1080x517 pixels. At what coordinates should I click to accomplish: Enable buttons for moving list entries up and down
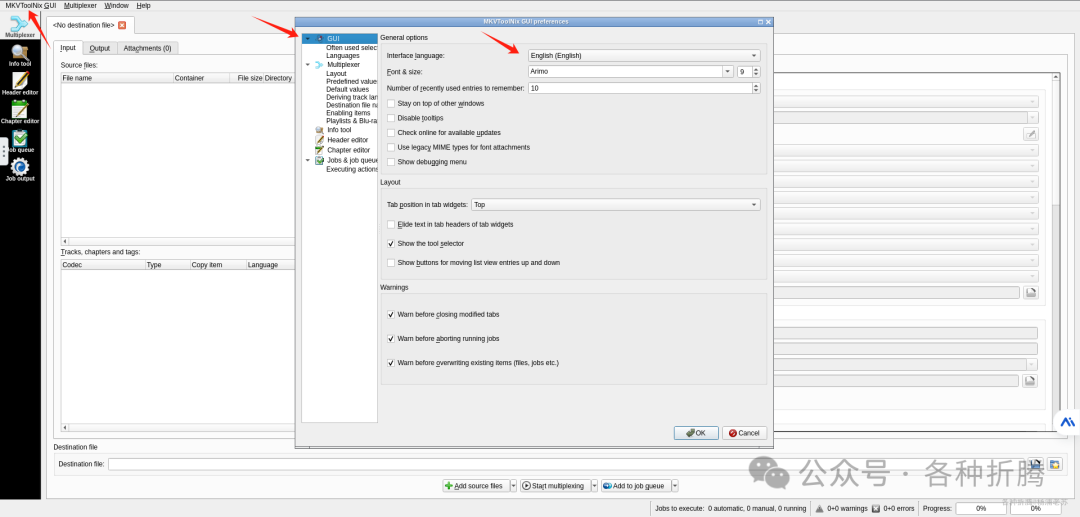pos(391,263)
